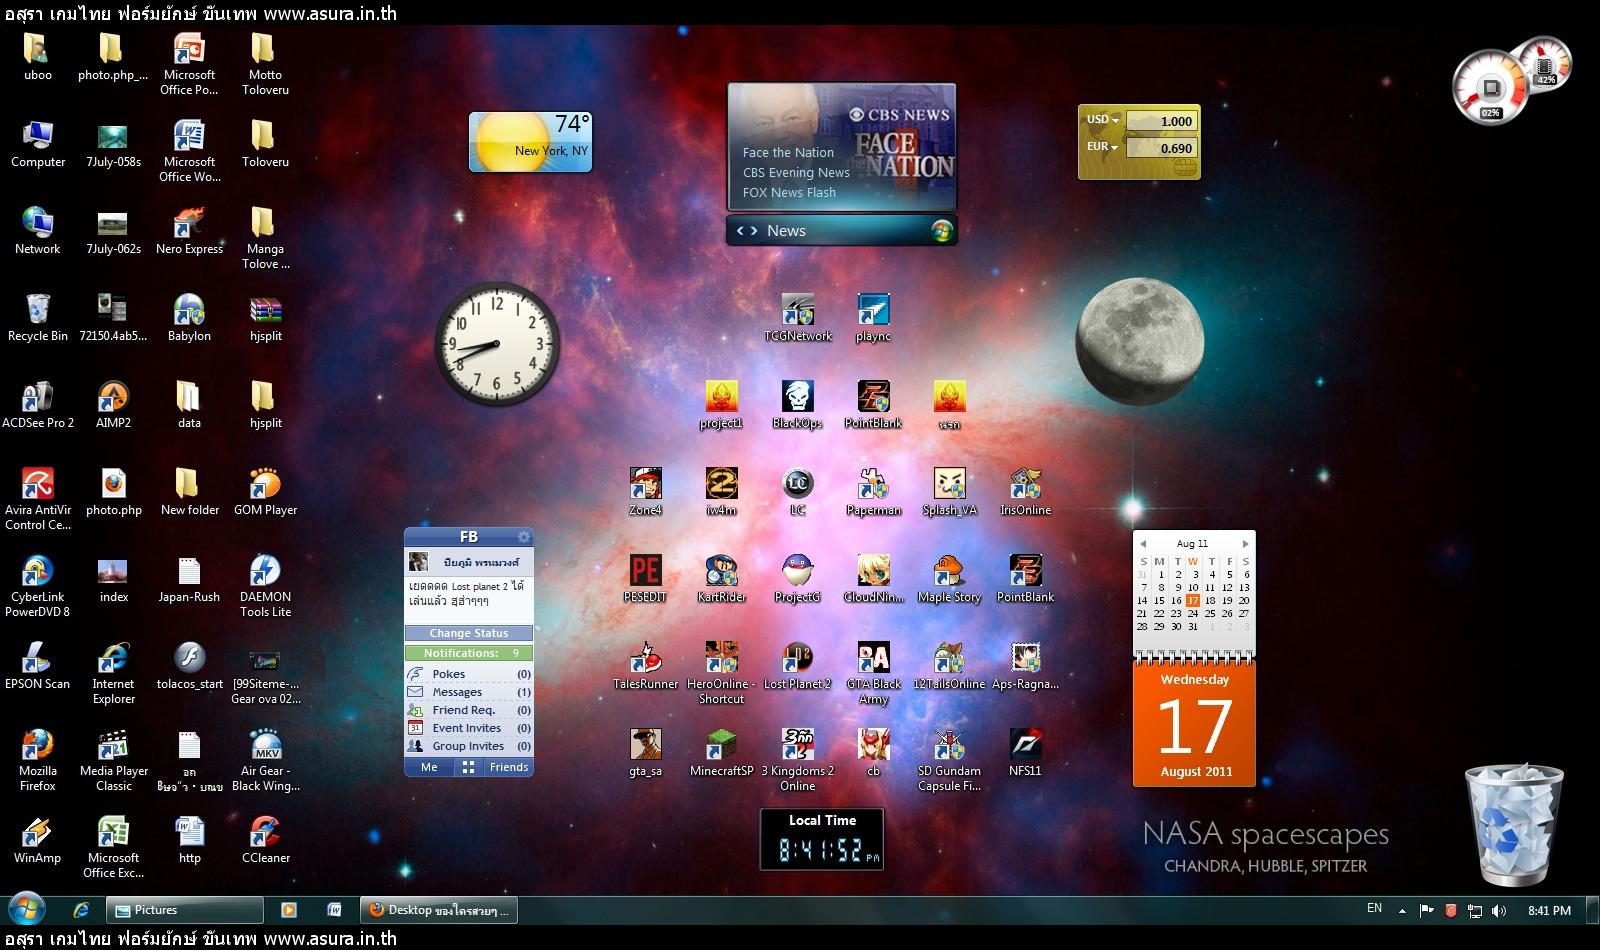Open the FOX News Flash headline
Viewport: 1600px width, 950px height.
[x=789, y=193]
